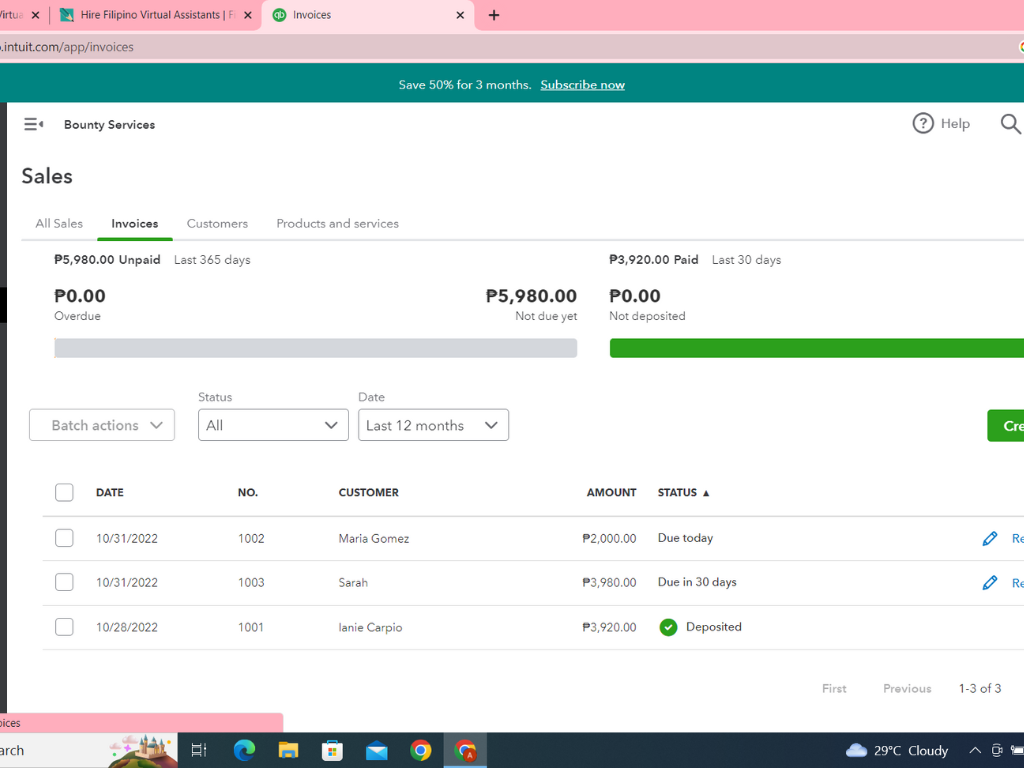
Task: Tick checkbox for invoice 1003
Action: tap(64, 582)
